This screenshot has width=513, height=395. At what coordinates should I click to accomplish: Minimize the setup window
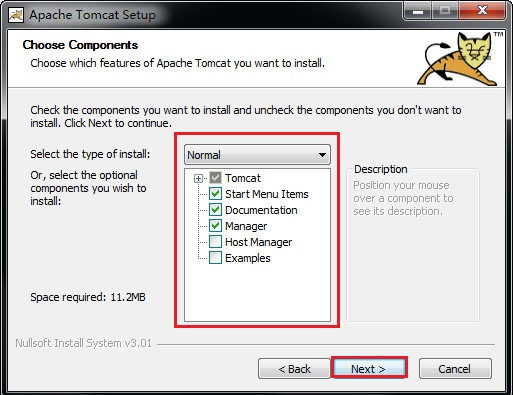click(418, 11)
